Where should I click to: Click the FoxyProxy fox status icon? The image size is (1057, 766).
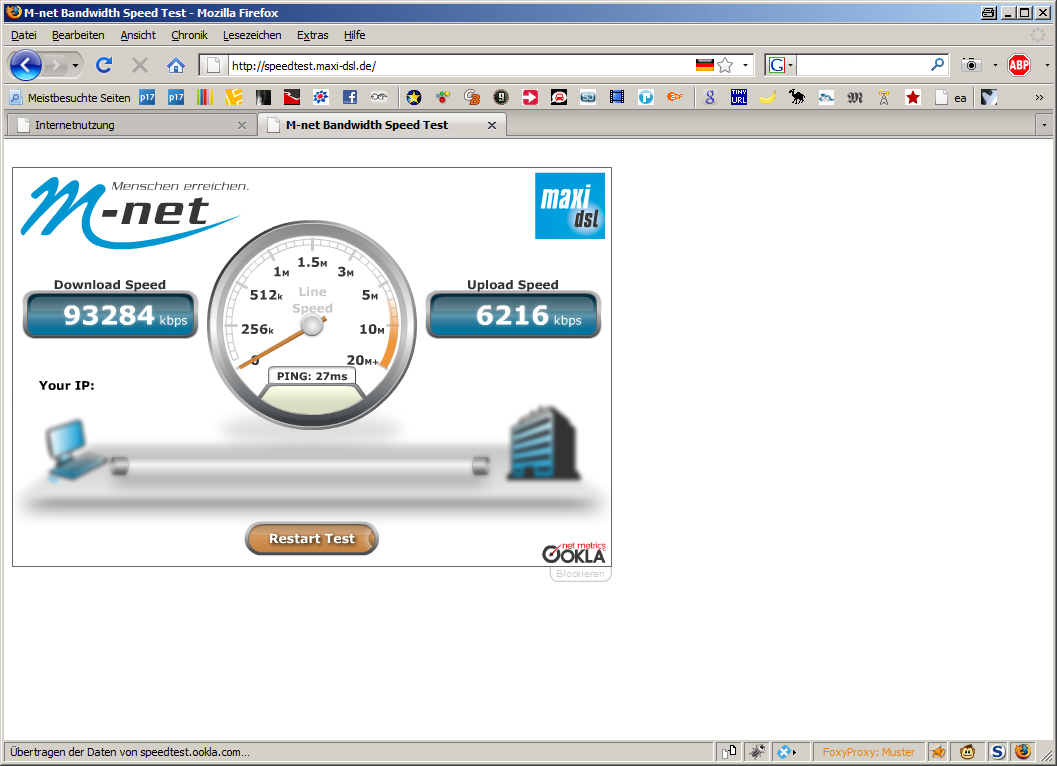tap(937, 751)
